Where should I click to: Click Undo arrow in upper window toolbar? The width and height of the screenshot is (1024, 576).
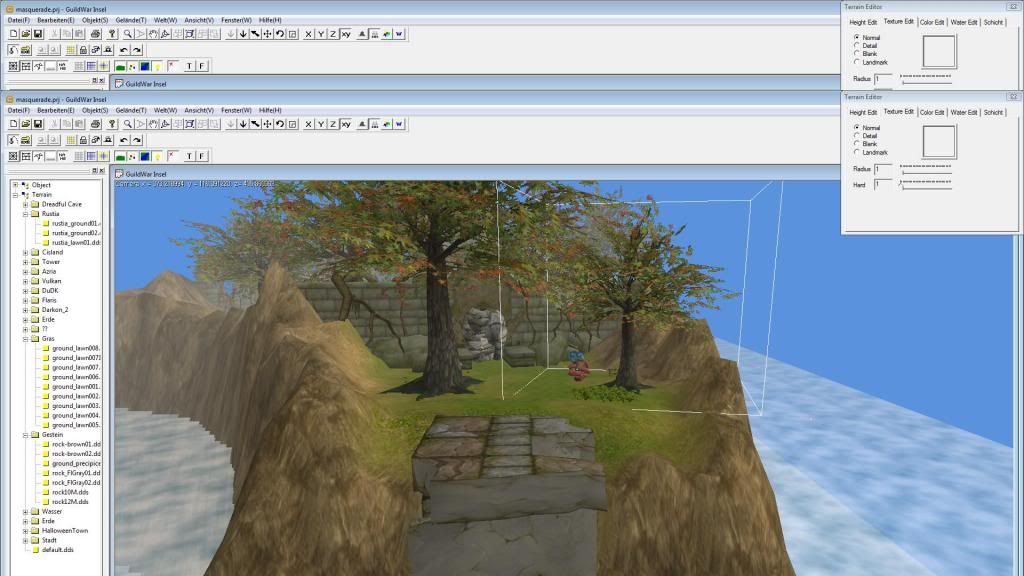124,50
